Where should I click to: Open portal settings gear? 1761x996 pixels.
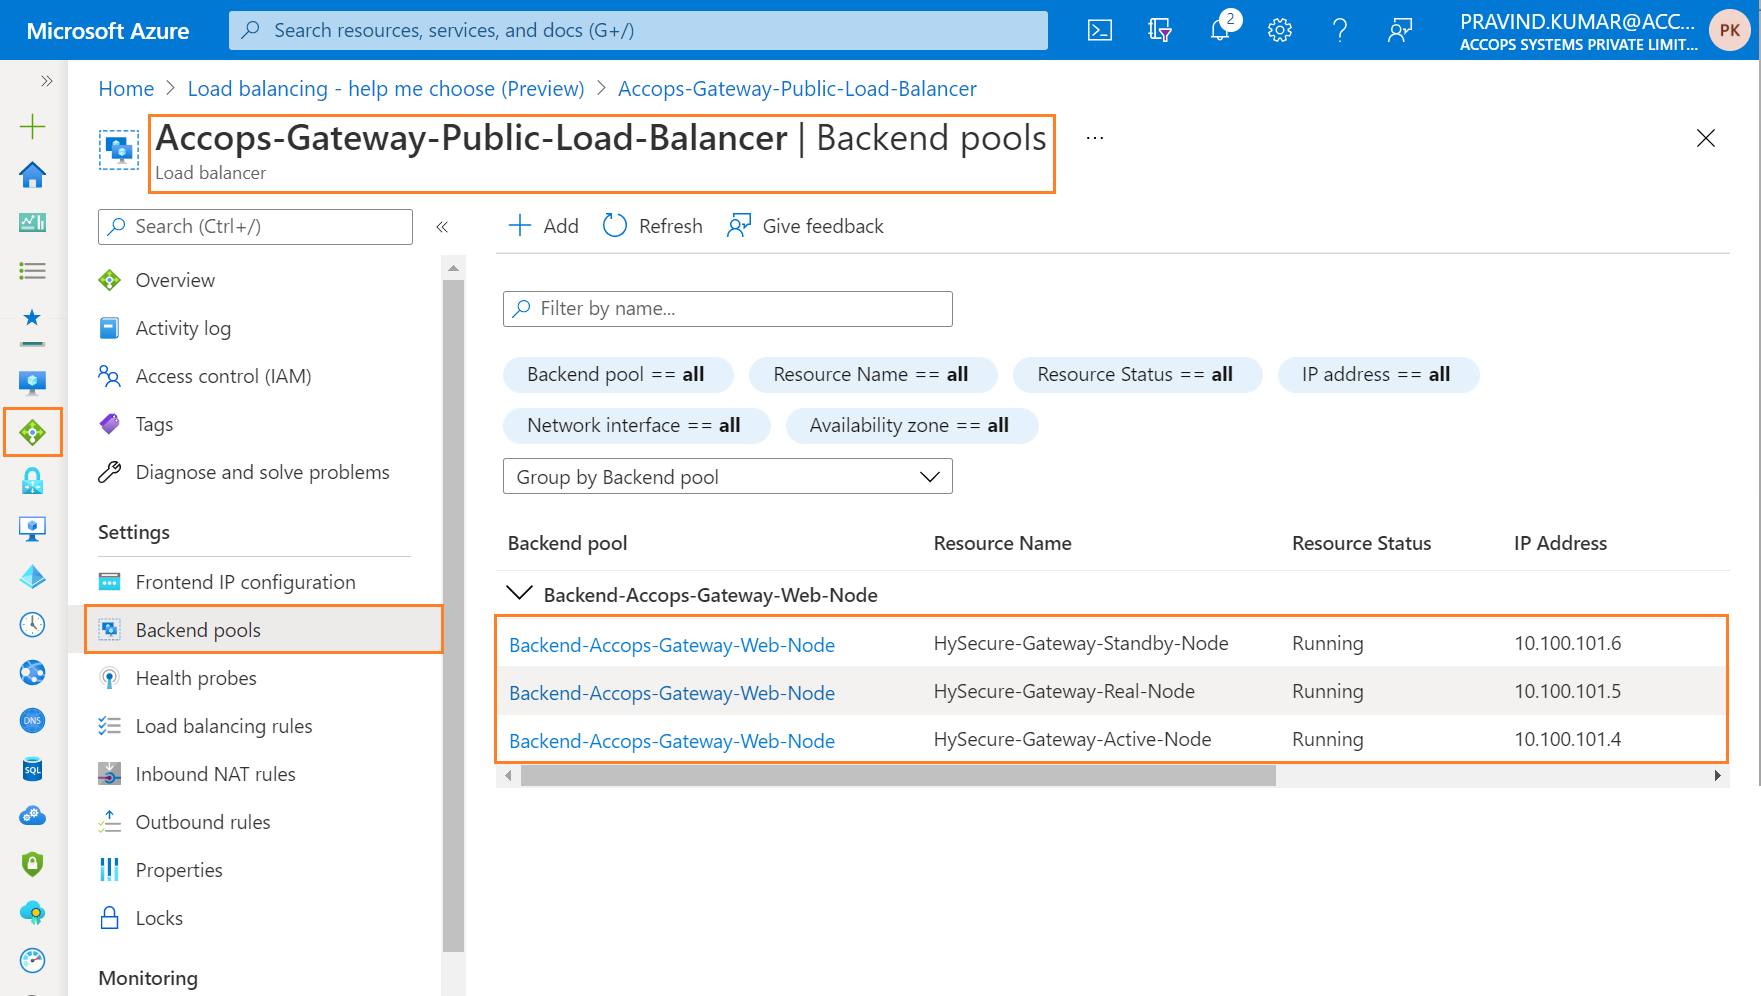(1280, 30)
